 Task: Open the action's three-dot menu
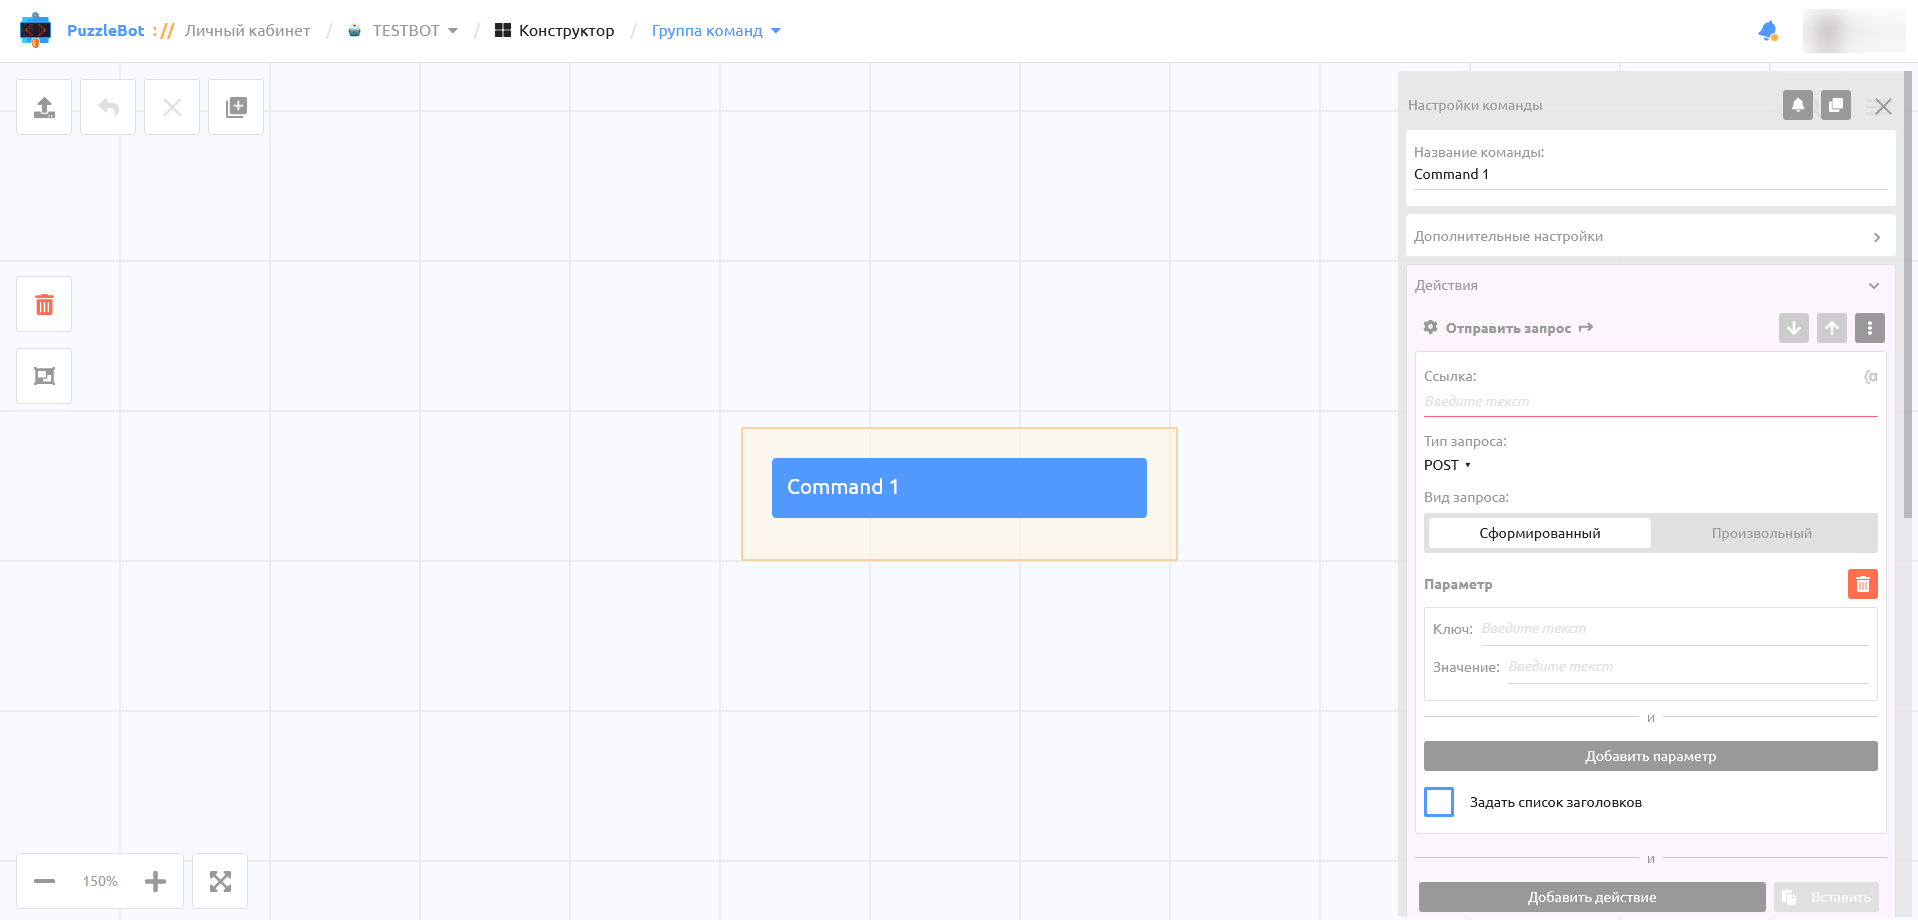pos(1870,328)
